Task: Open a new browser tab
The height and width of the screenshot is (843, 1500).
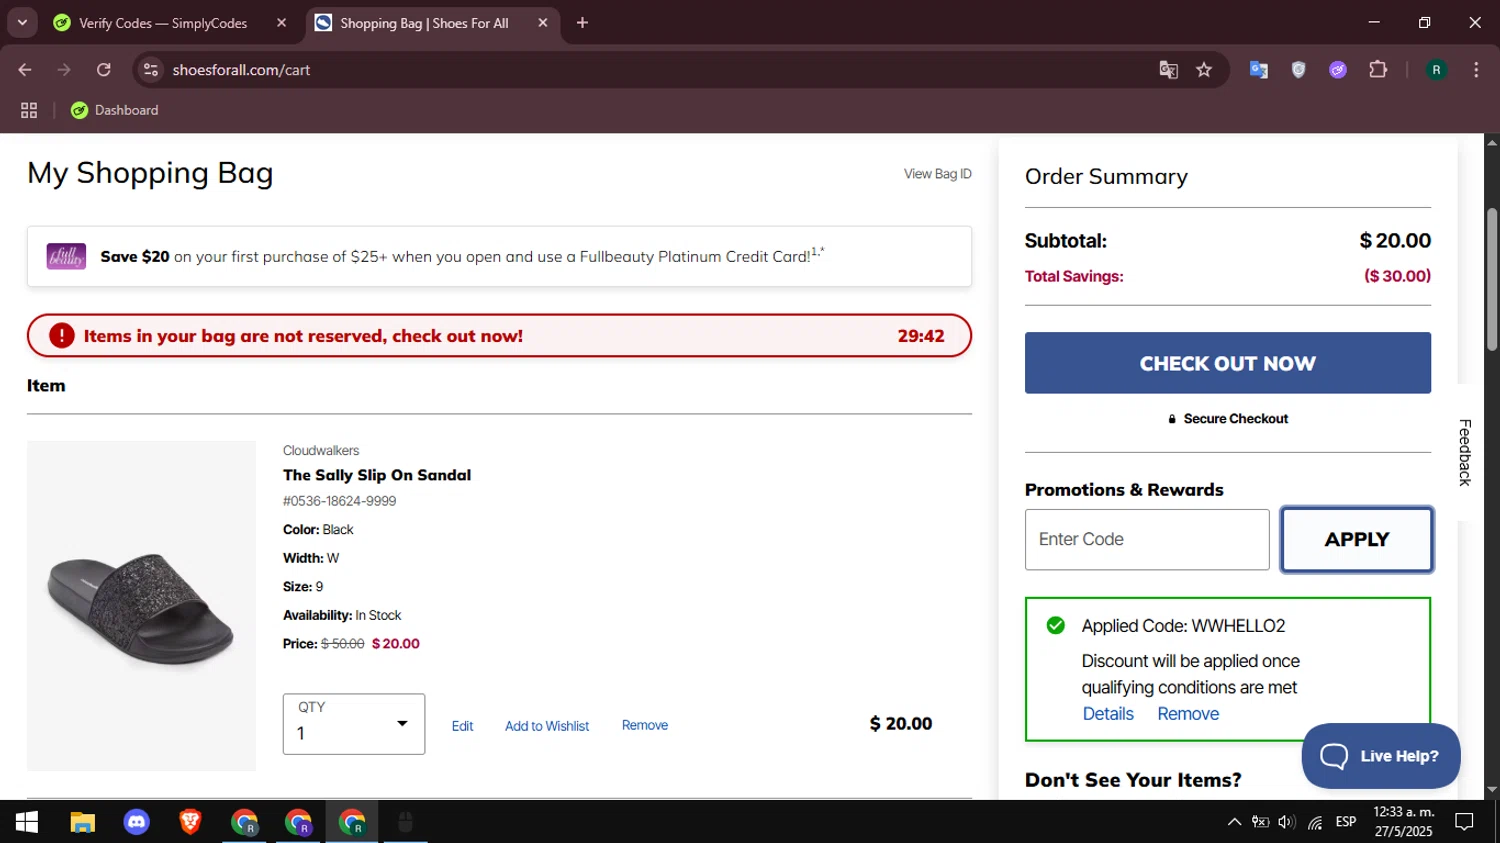Action: click(582, 23)
